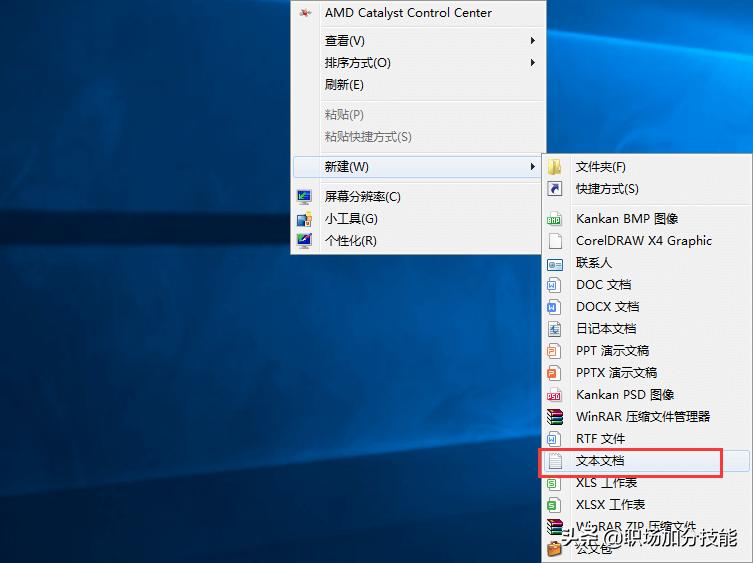Click the briefcase icon at menu bottom
The height and width of the screenshot is (563, 753).
point(554,549)
